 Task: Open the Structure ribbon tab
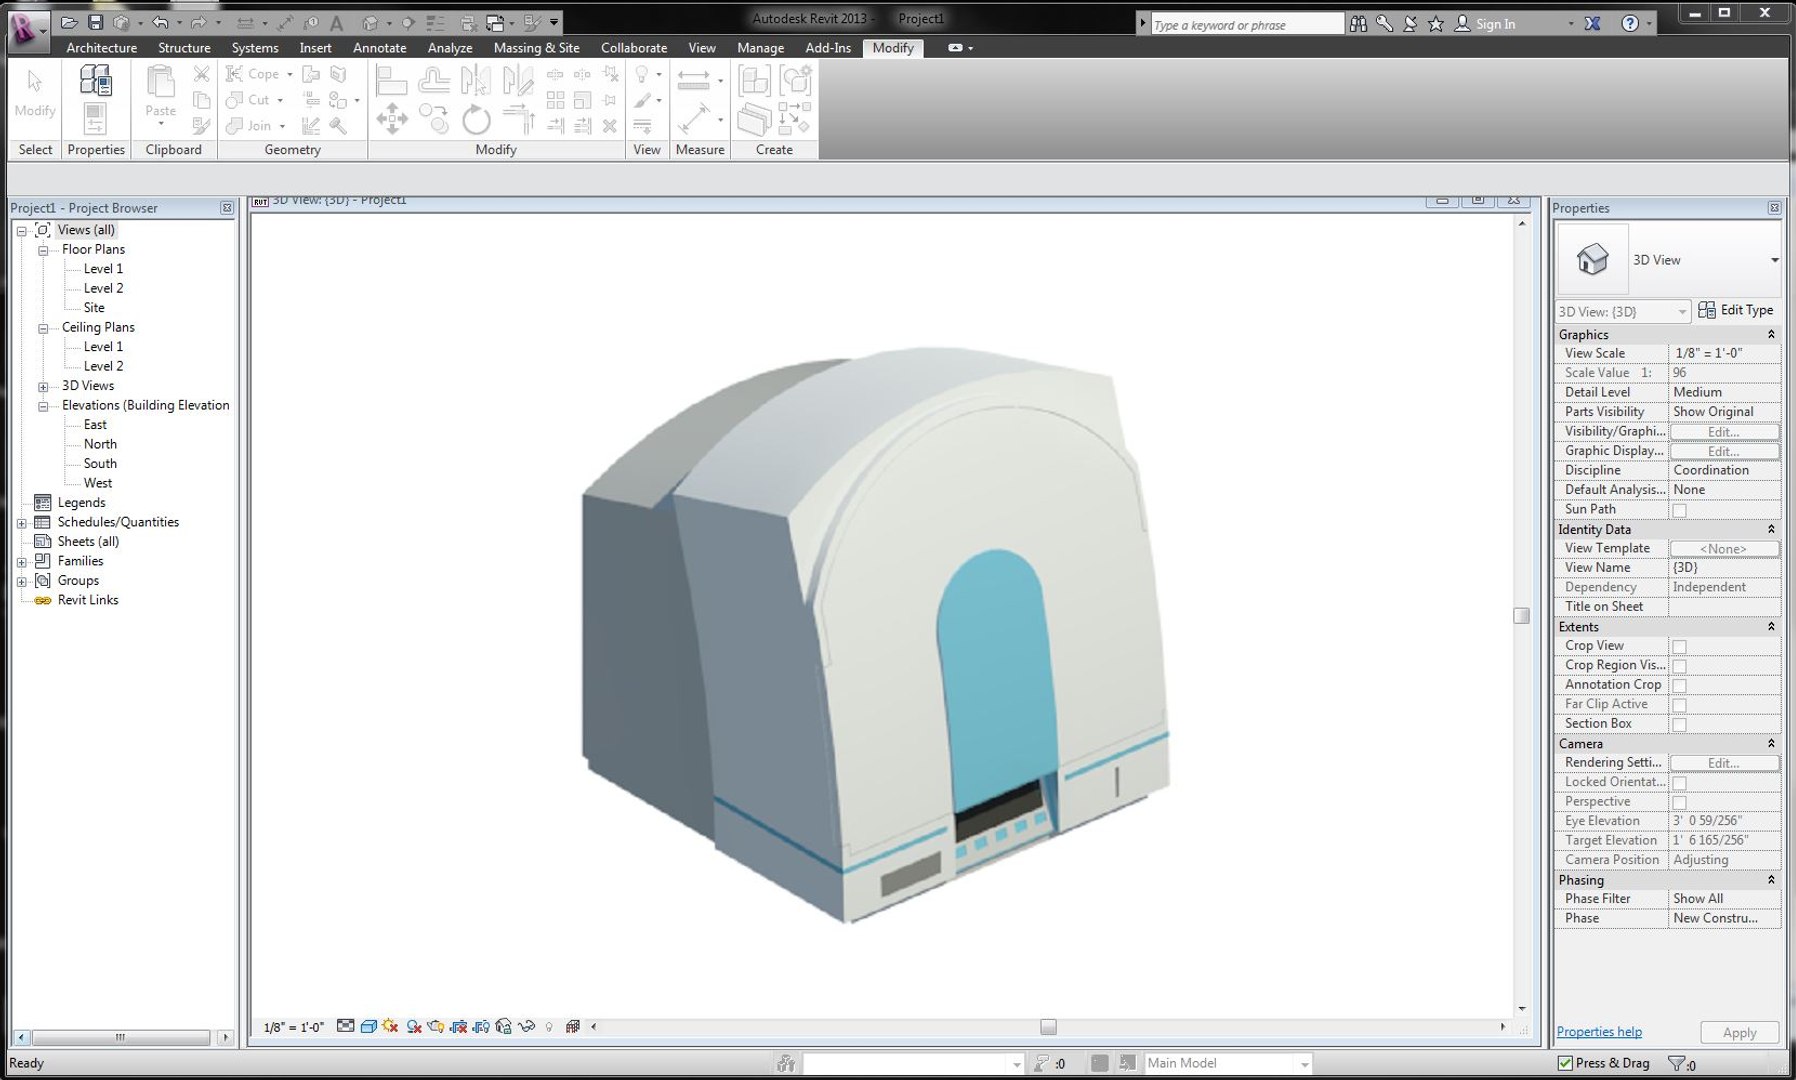[x=184, y=48]
